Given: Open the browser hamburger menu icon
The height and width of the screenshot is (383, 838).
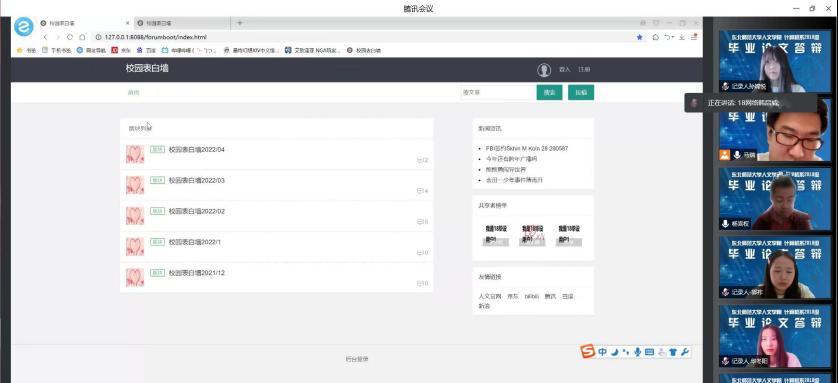Looking at the screenshot, I should pos(694,37).
